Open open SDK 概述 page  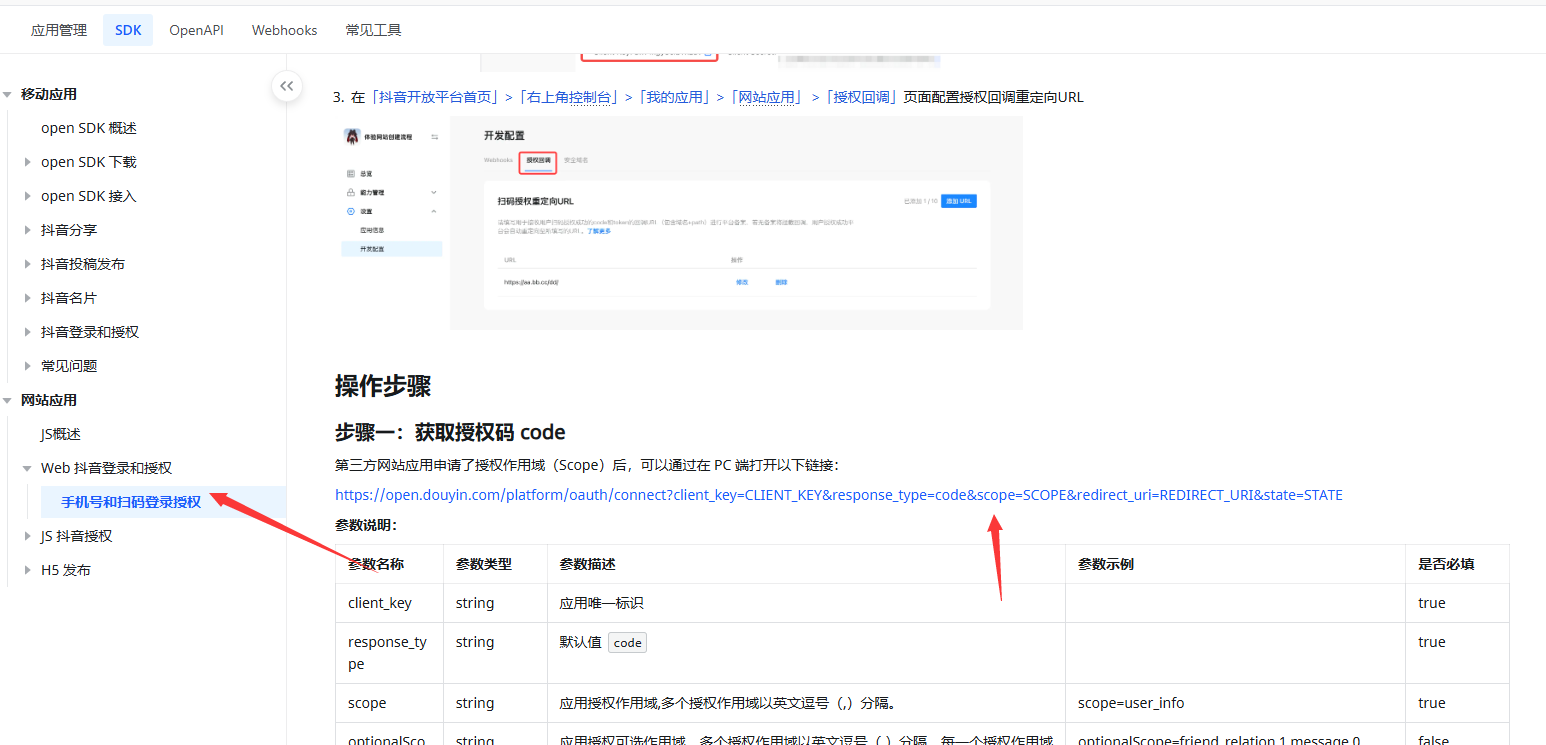[x=89, y=128]
